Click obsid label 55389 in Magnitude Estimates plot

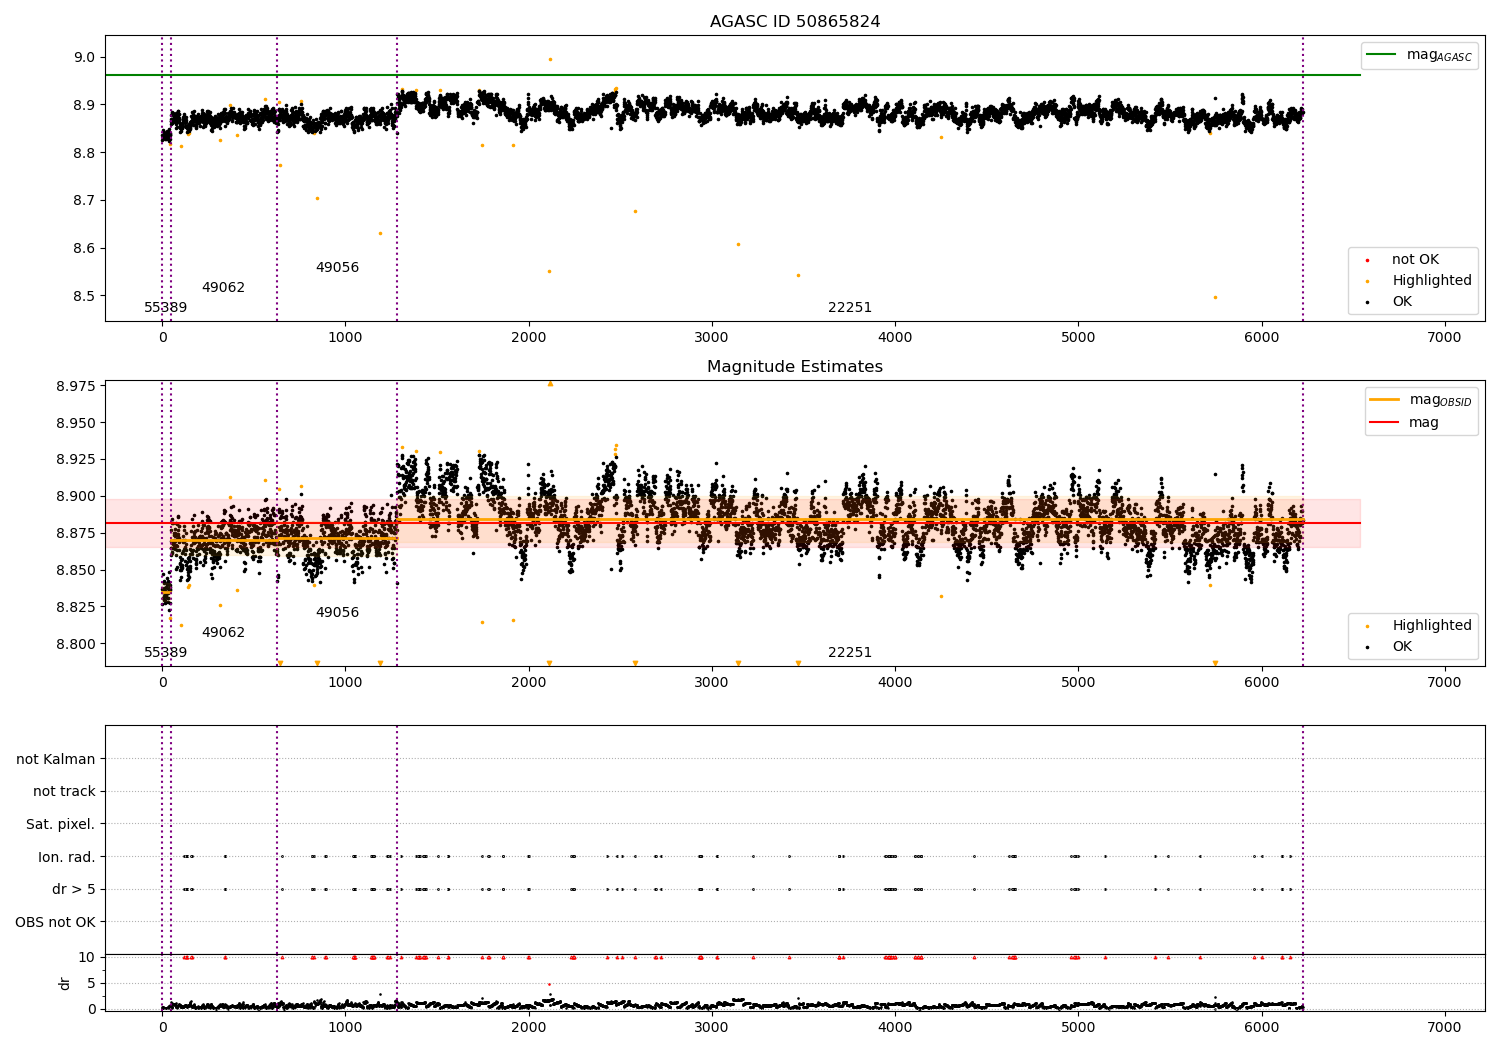click(x=165, y=652)
